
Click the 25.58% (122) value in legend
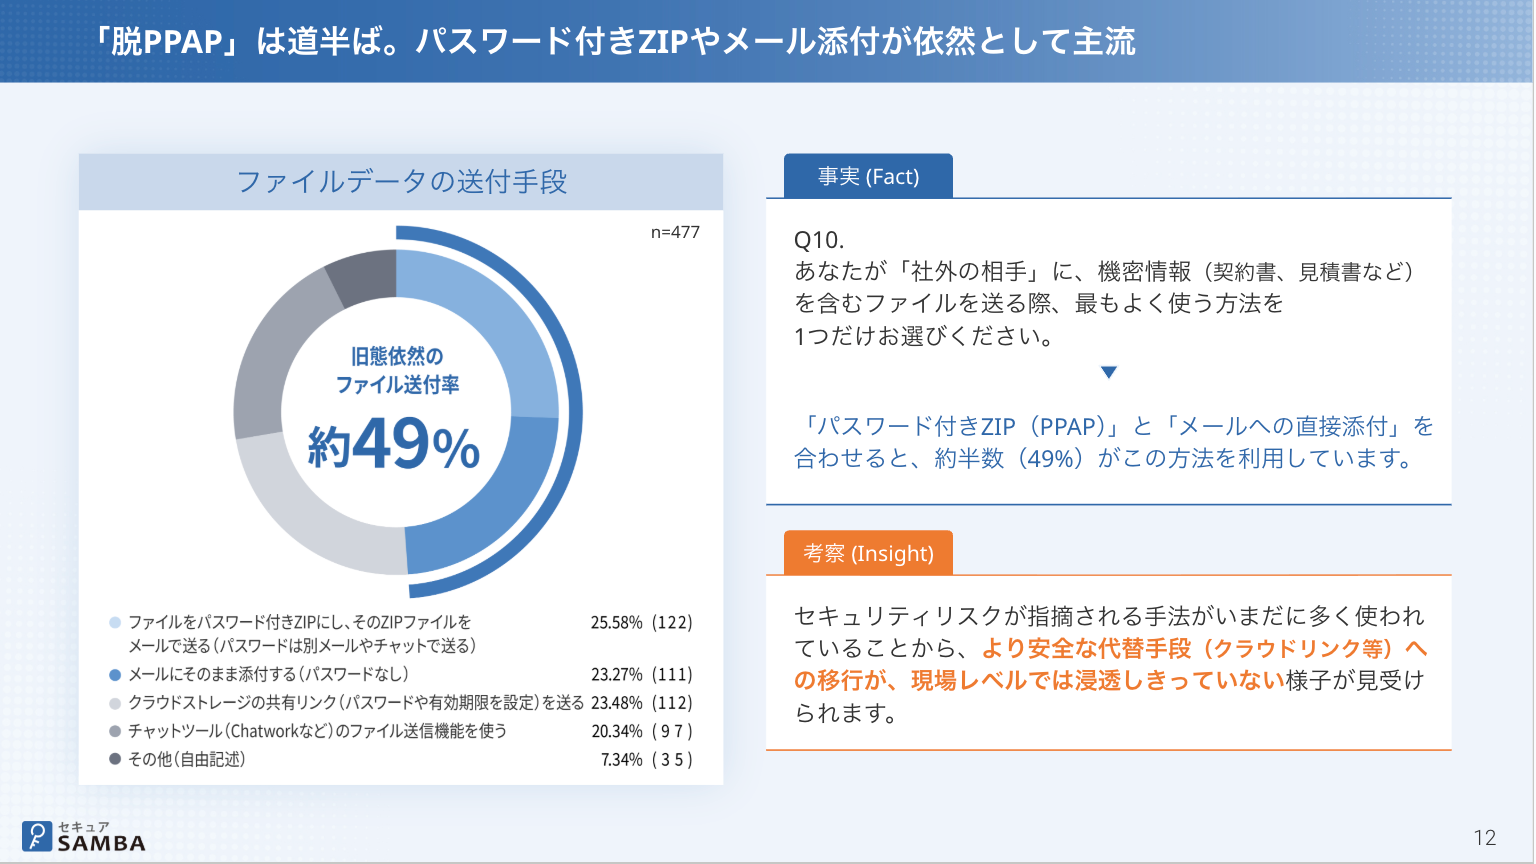click(641, 623)
